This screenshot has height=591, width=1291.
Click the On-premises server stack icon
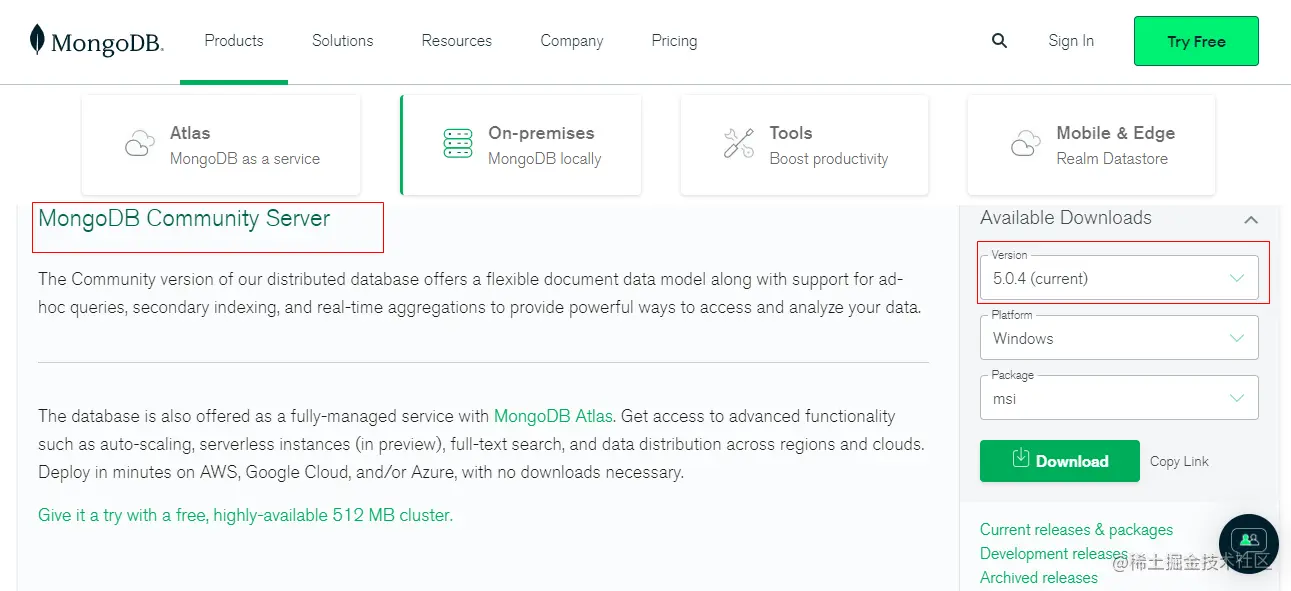pyautogui.click(x=458, y=144)
